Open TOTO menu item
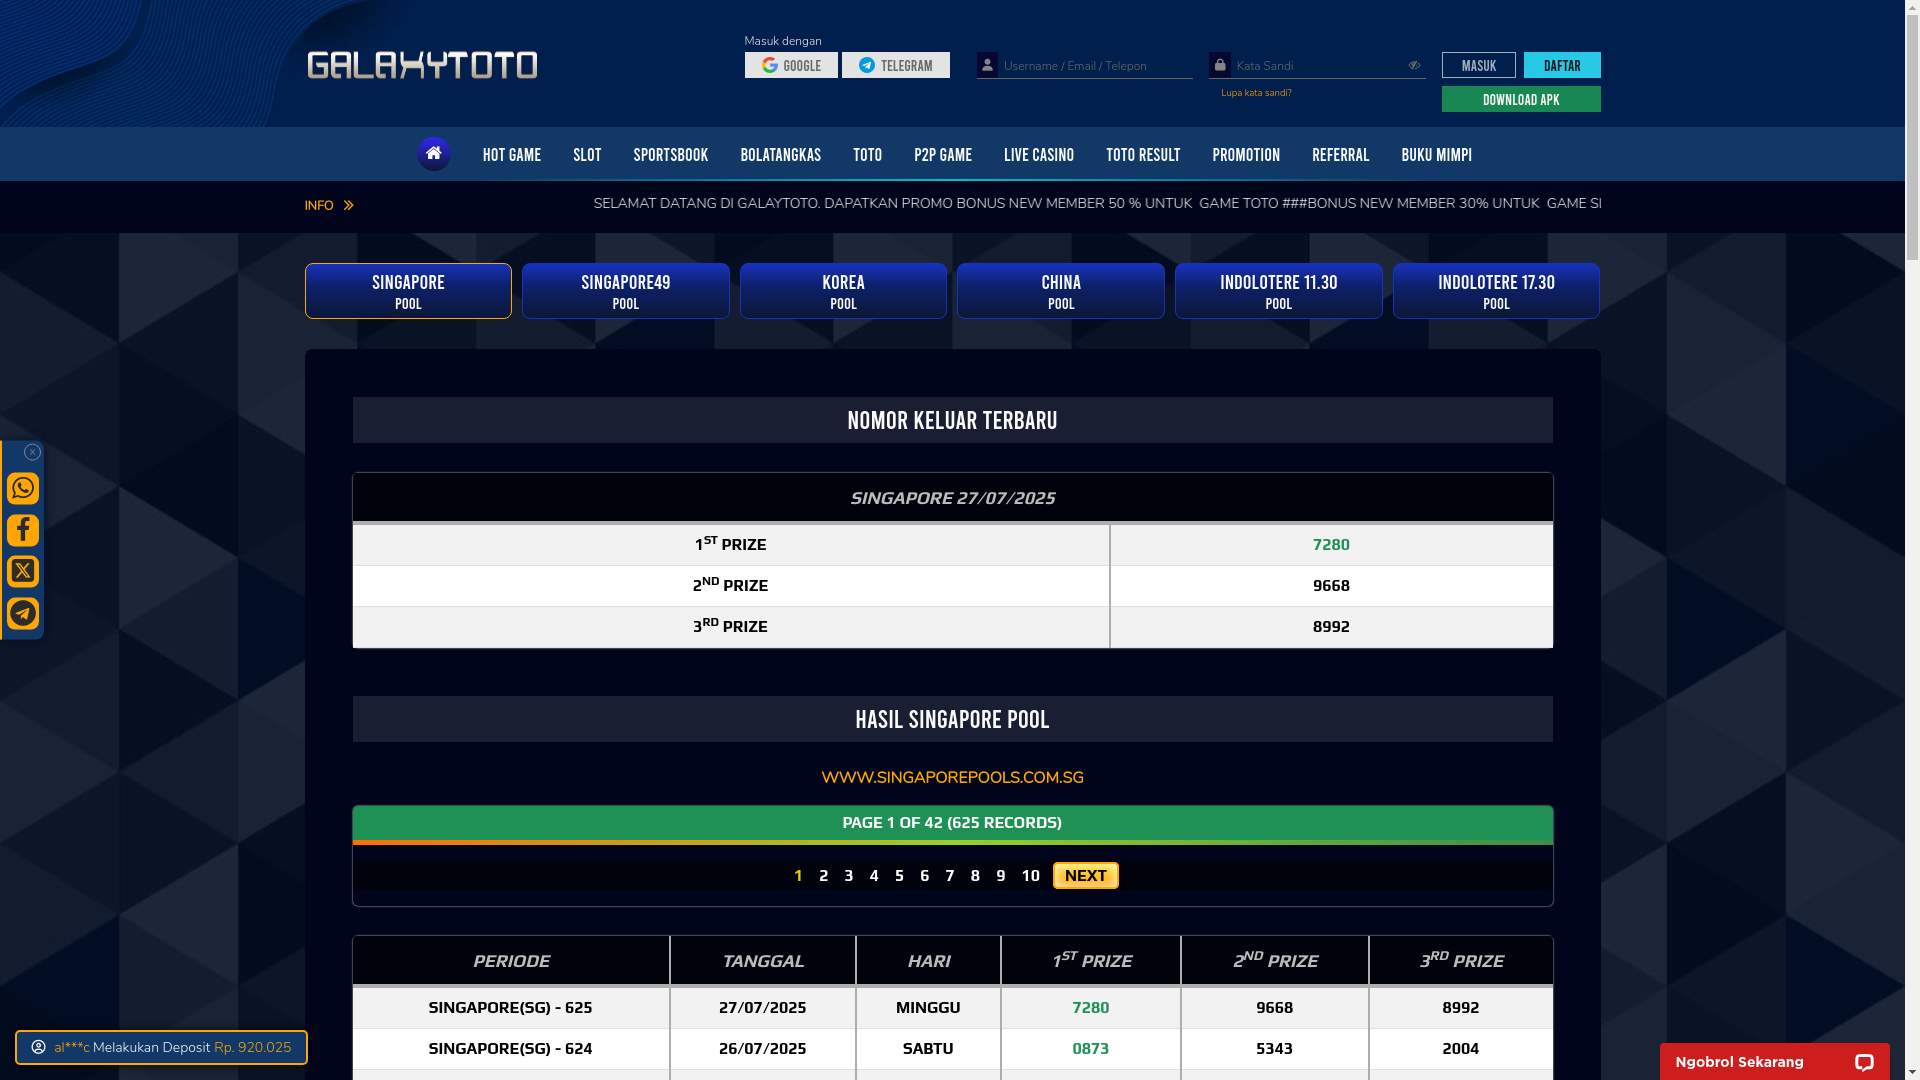The width and height of the screenshot is (1920, 1080). [x=868, y=155]
